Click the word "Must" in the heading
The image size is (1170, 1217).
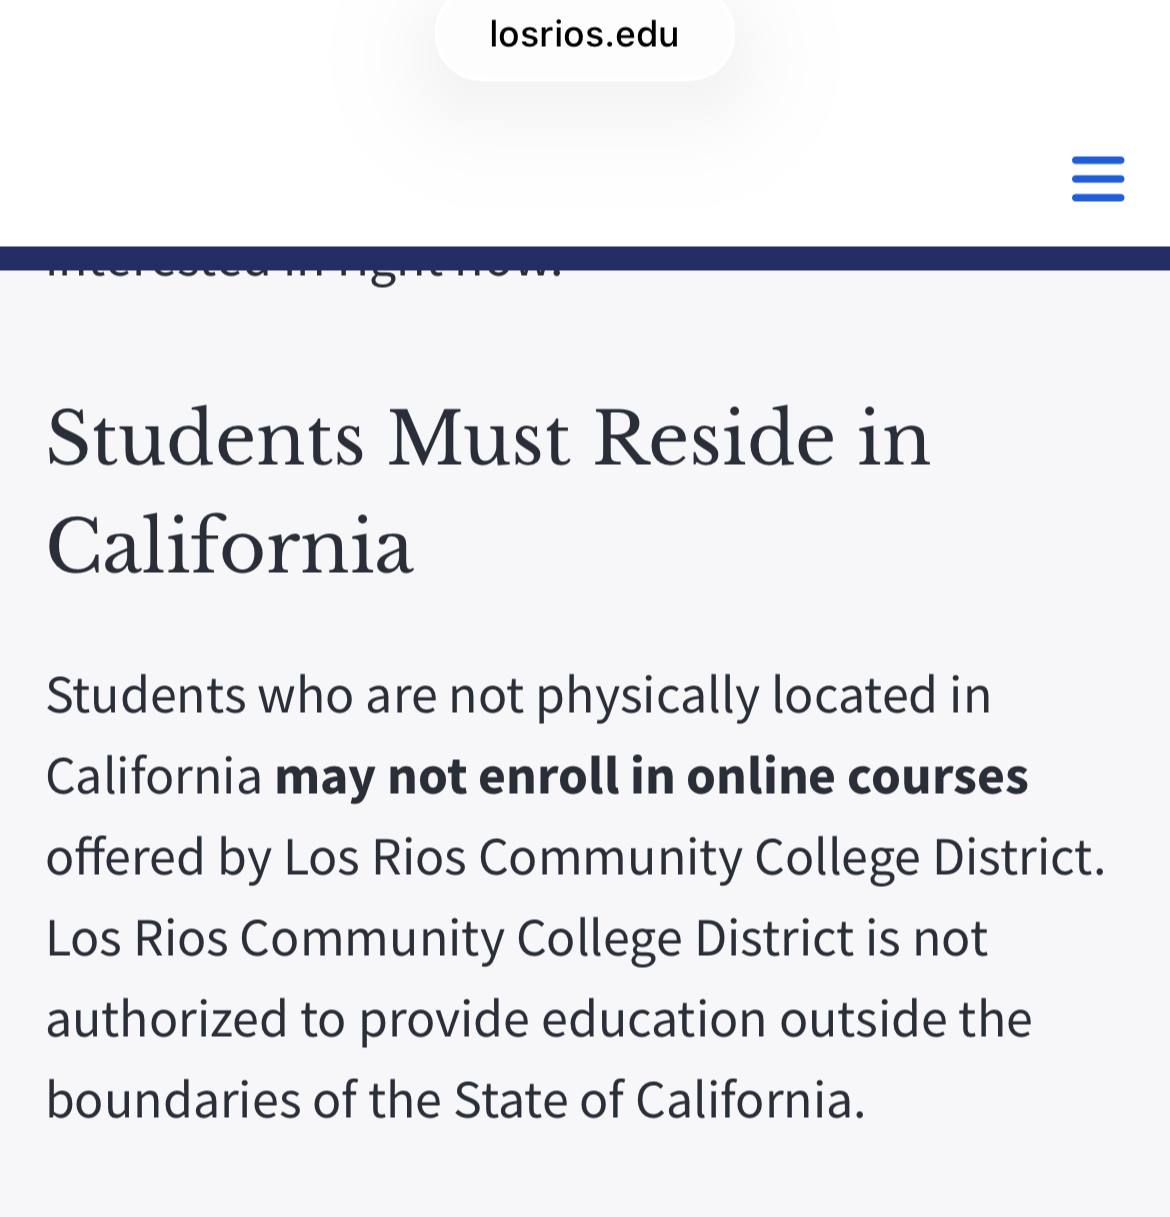point(478,438)
